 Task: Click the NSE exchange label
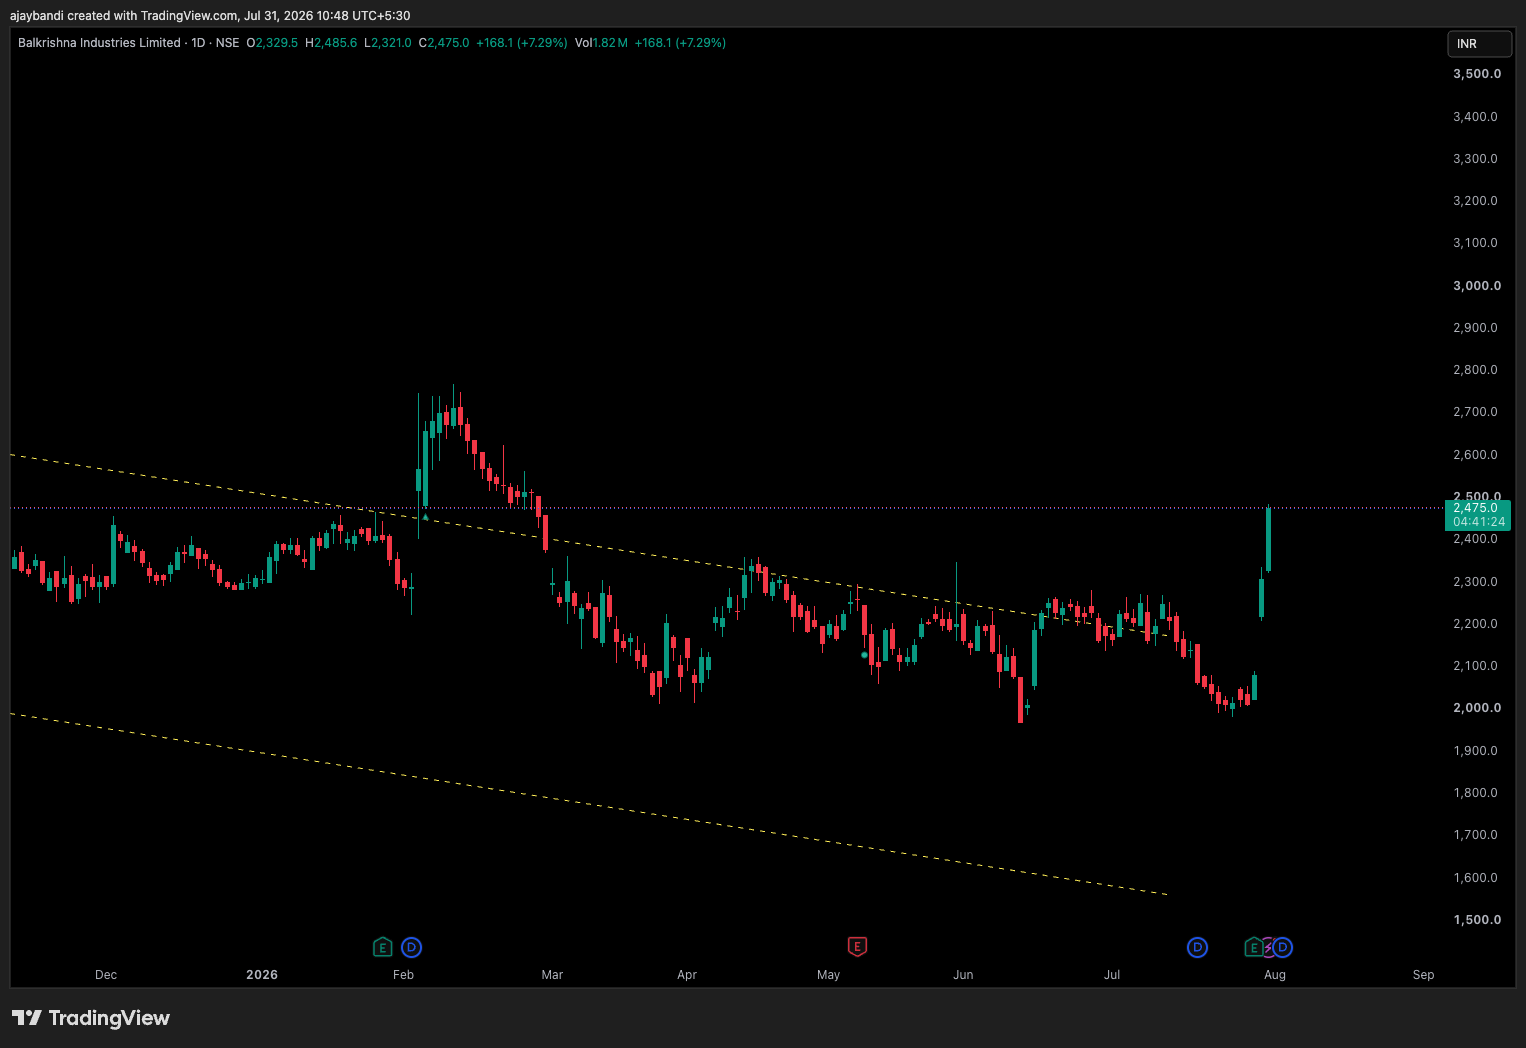(227, 43)
